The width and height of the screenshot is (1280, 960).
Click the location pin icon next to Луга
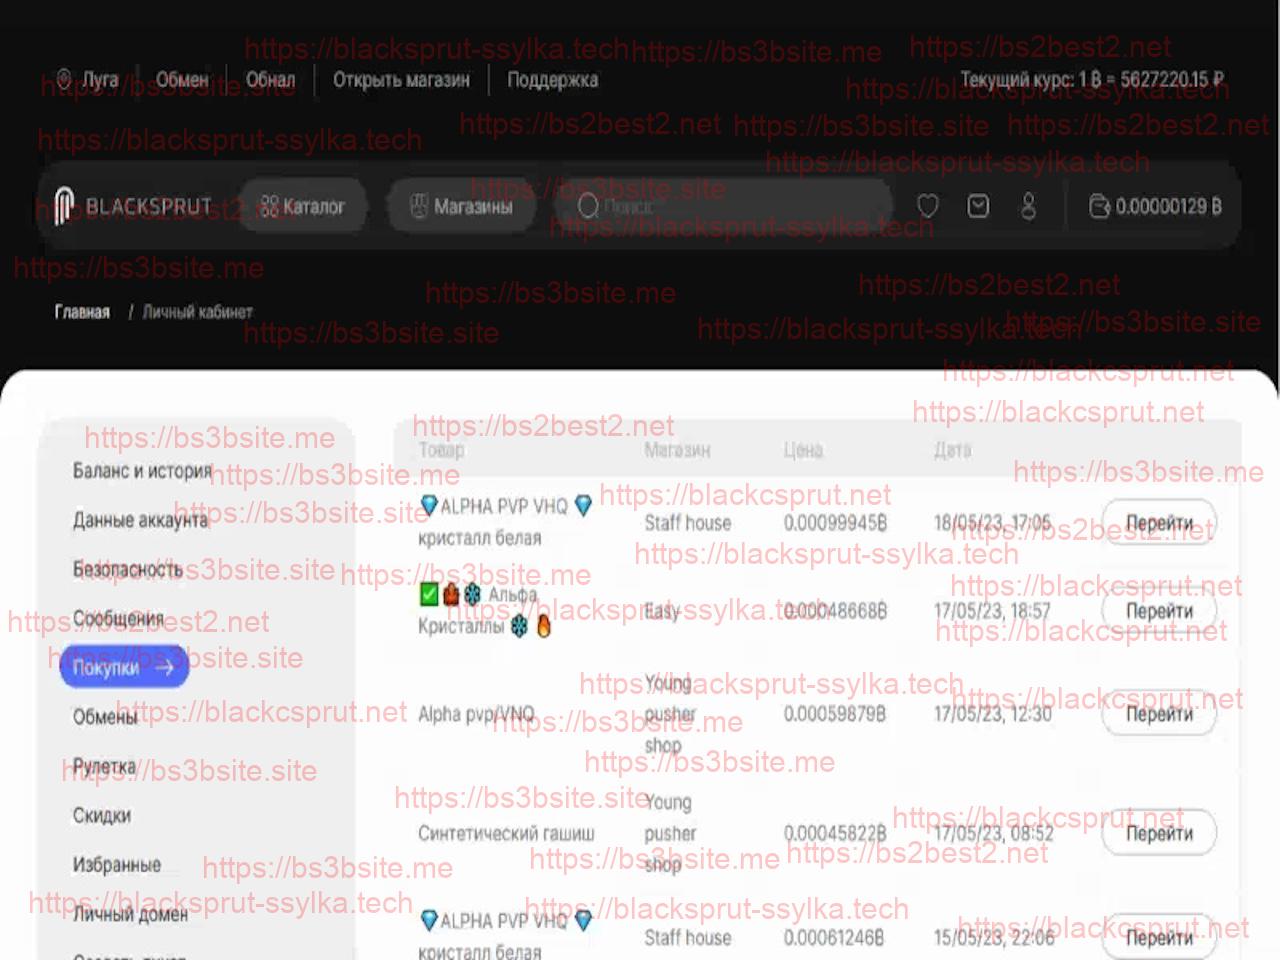(x=64, y=79)
